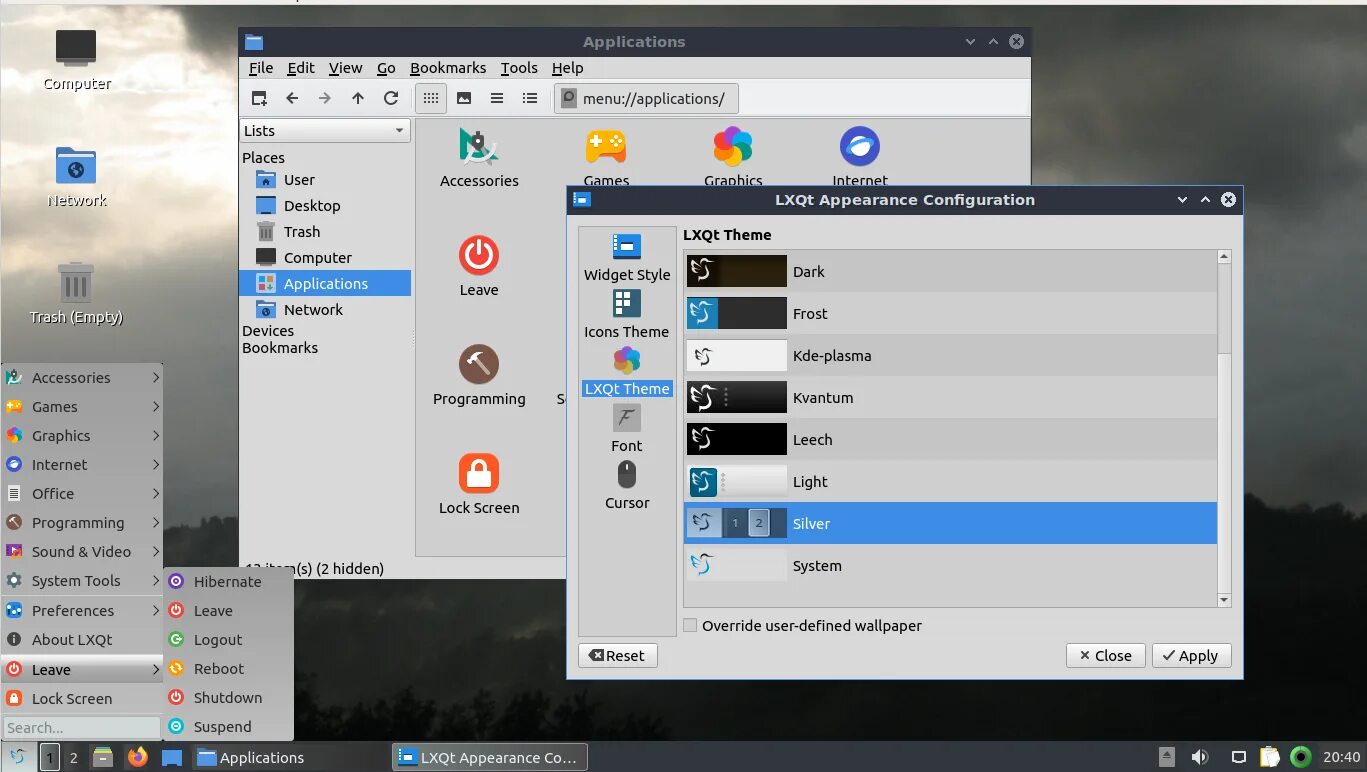Select About LXQt in start menu
This screenshot has height=772, width=1367.
coord(82,640)
